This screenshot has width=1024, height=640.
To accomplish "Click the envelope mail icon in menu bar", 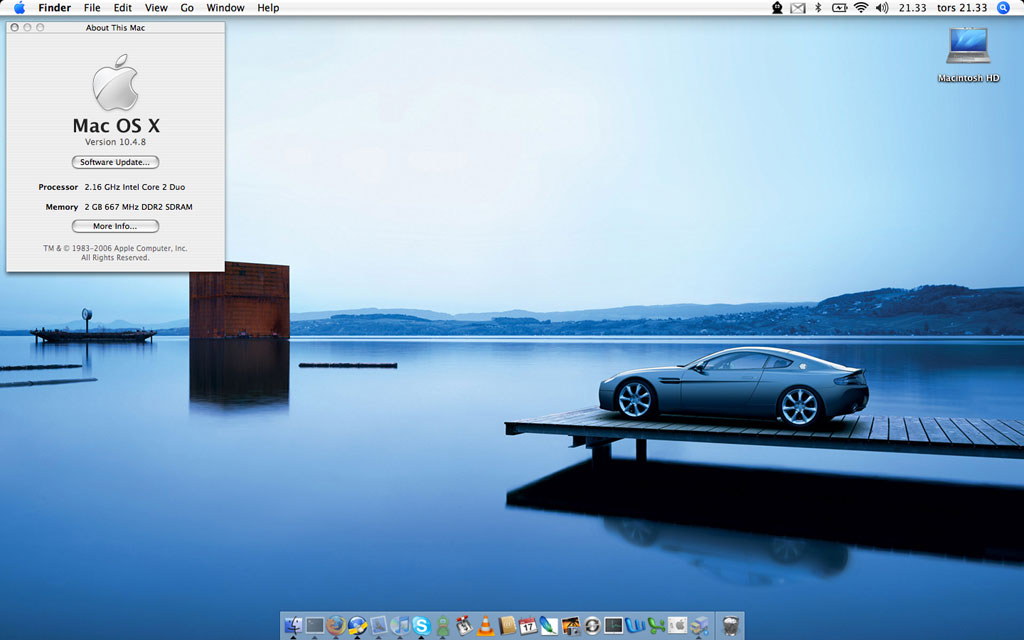I will (x=797, y=8).
